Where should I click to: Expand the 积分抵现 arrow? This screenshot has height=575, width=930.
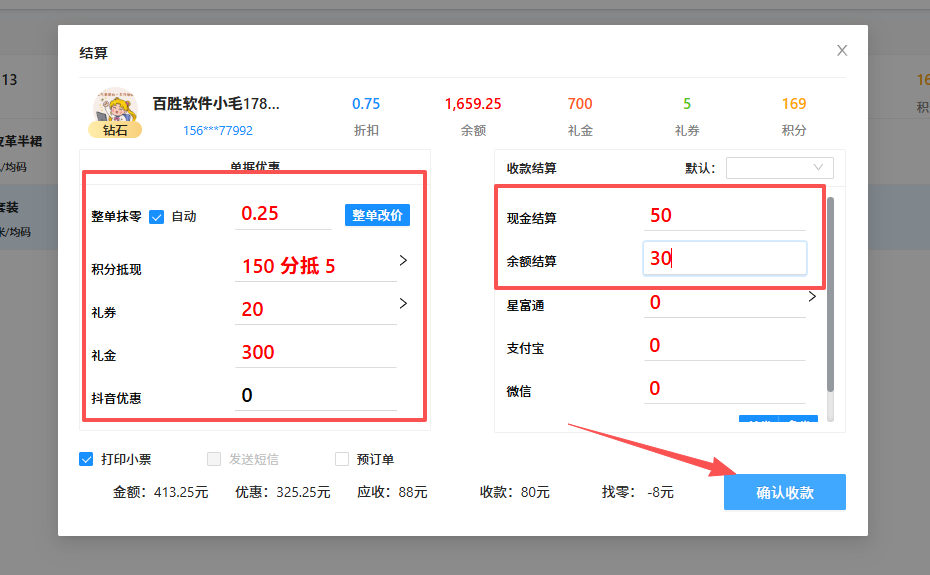[403, 261]
